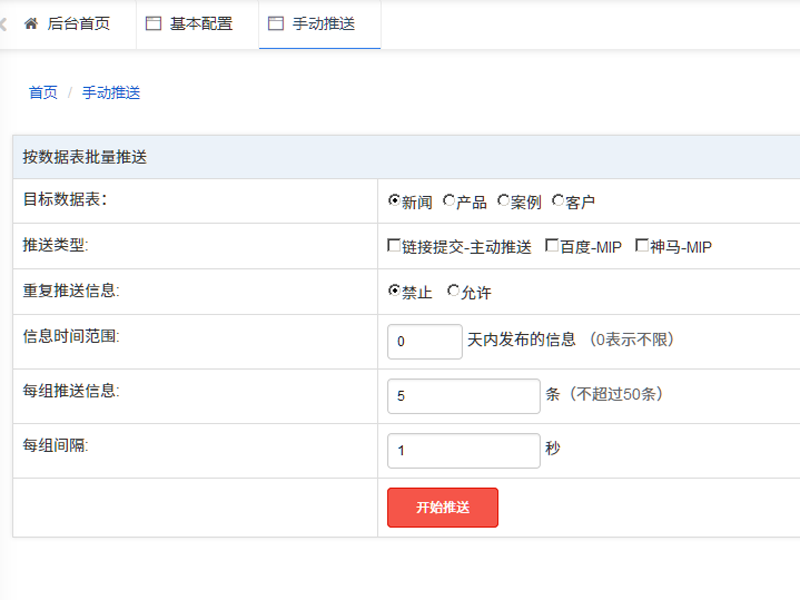Image resolution: width=800 pixels, height=600 pixels.
Task: Click the left arrow to scroll the tabs
Action: tap(4, 24)
